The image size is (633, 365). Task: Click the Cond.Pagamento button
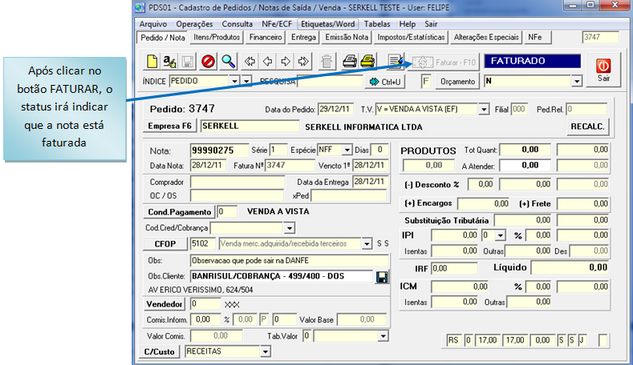point(179,212)
